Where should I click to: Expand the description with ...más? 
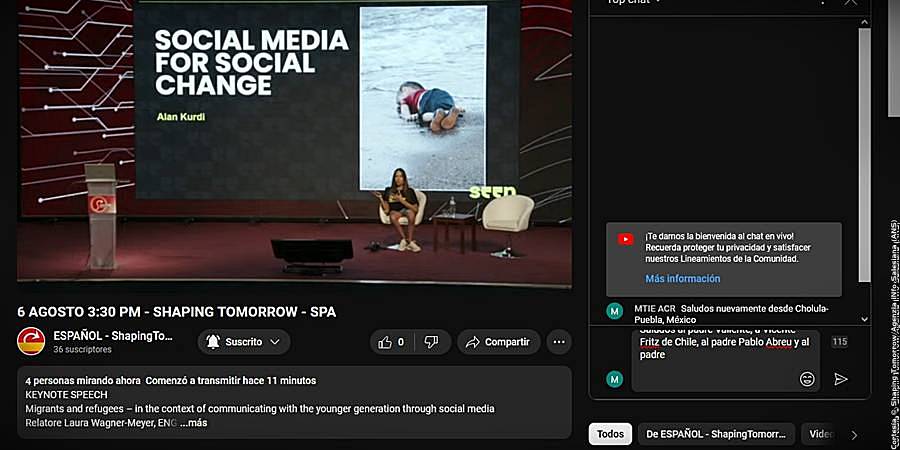point(193,423)
